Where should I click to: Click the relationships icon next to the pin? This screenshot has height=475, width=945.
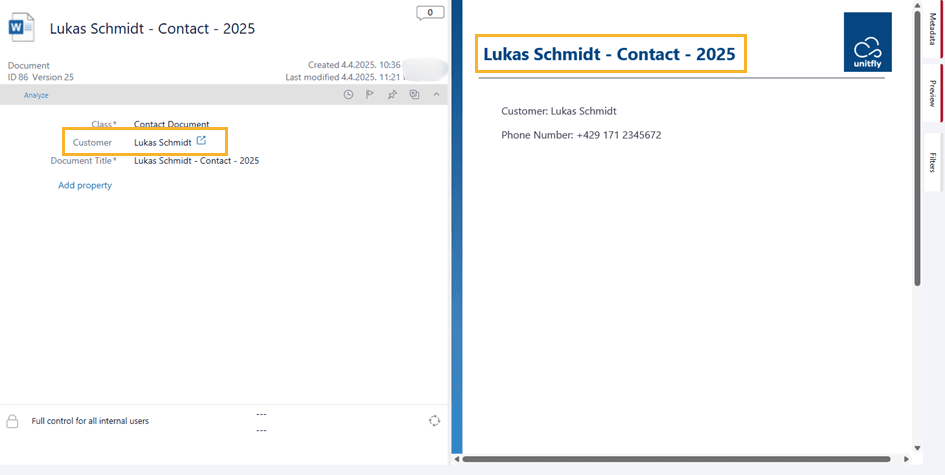coord(414,95)
